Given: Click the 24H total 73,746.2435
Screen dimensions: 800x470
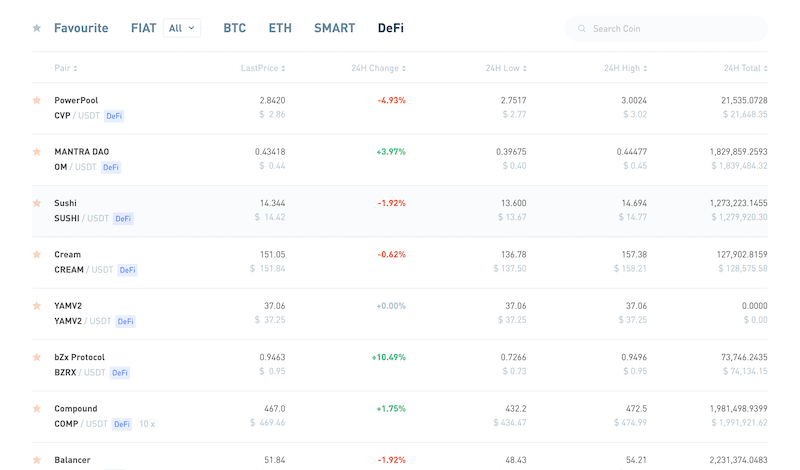Looking at the screenshot, I should pos(744,357).
